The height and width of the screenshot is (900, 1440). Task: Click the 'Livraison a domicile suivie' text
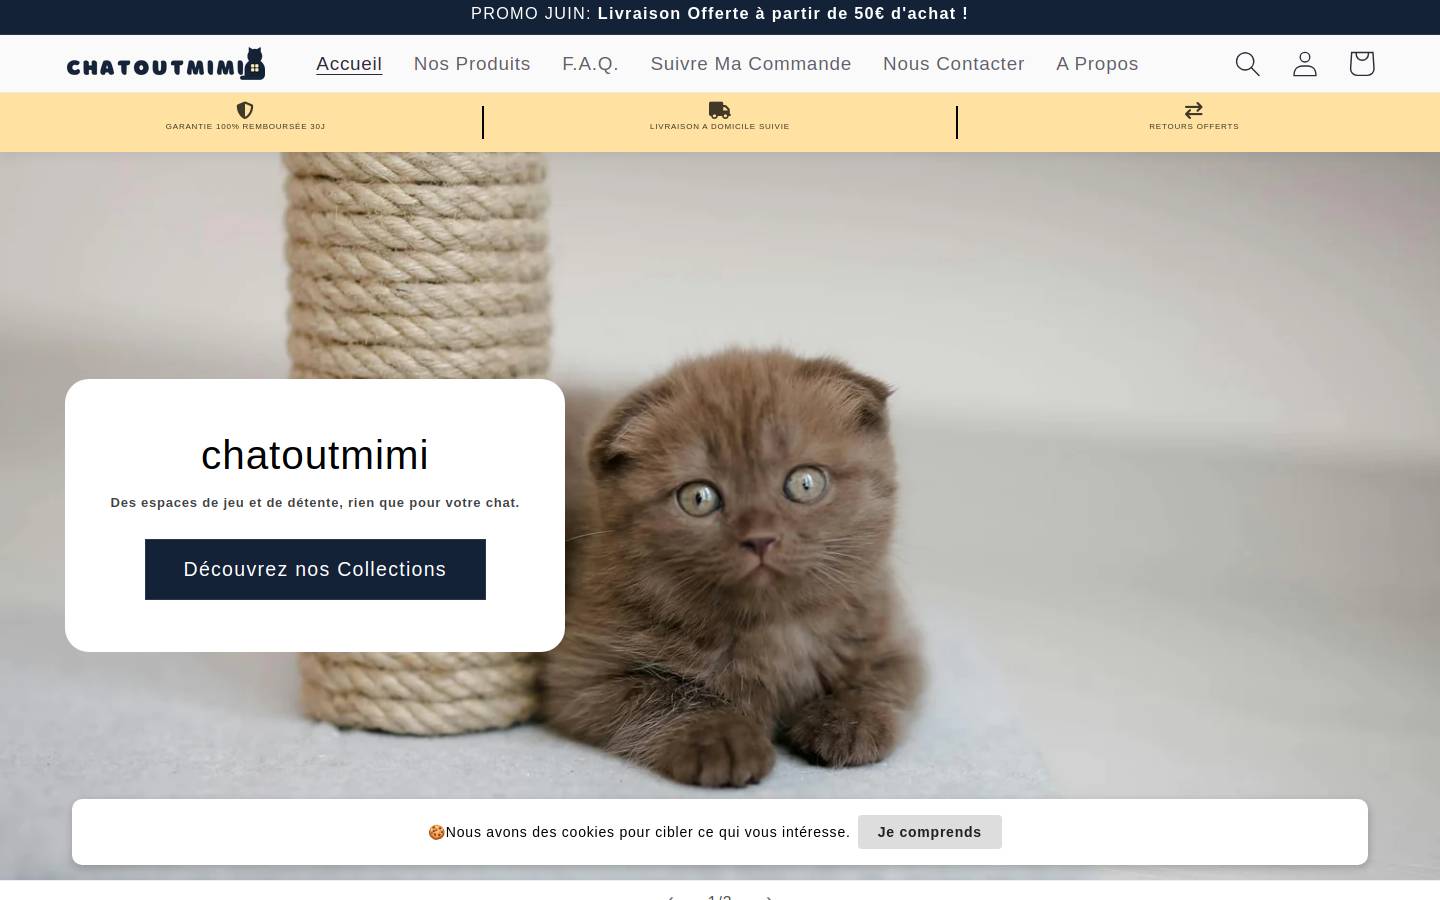[x=719, y=127]
